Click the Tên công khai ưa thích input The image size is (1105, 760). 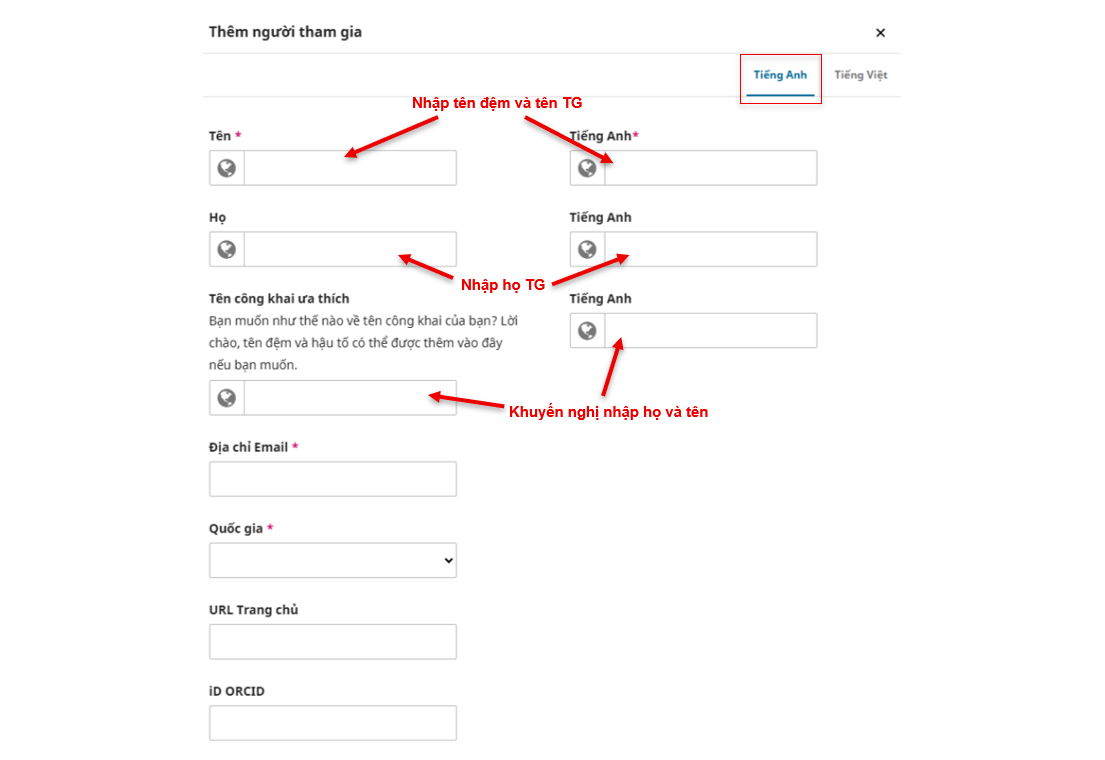[350, 398]
